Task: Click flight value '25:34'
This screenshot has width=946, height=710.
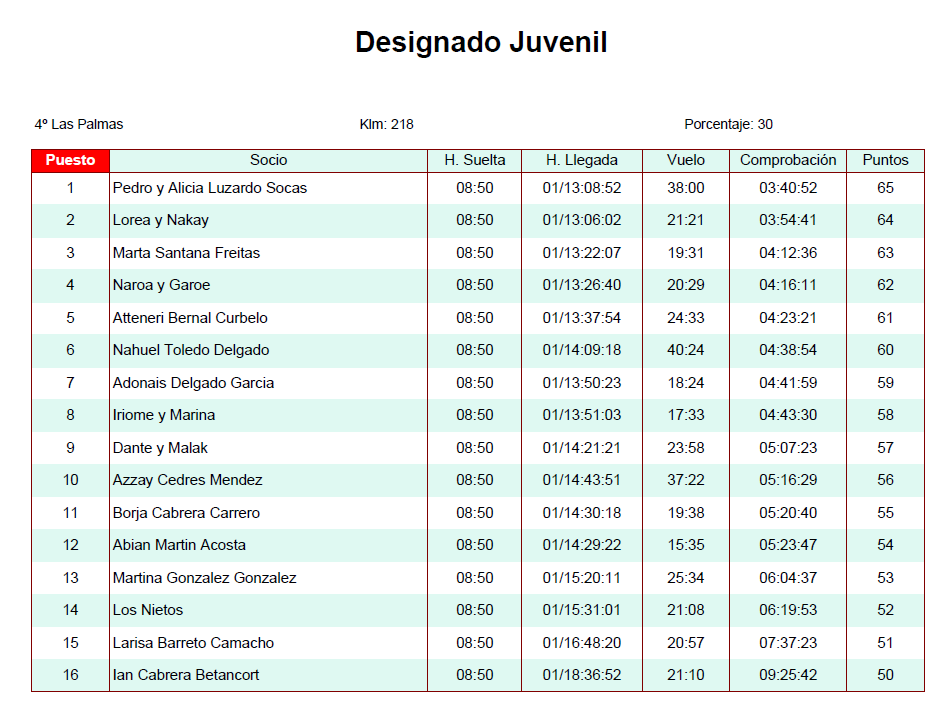Action: point(686,578)
